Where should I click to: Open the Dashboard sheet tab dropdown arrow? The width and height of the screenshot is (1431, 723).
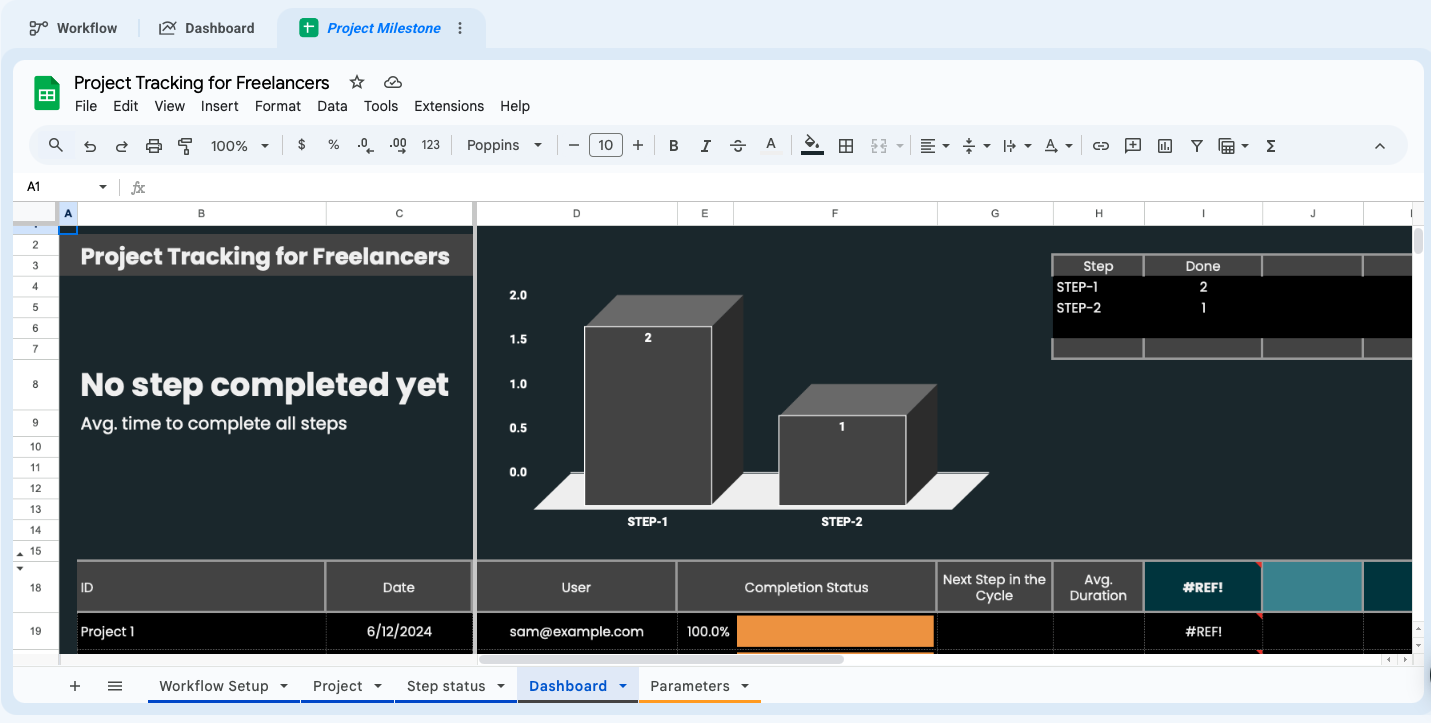[x=622, y=686]
